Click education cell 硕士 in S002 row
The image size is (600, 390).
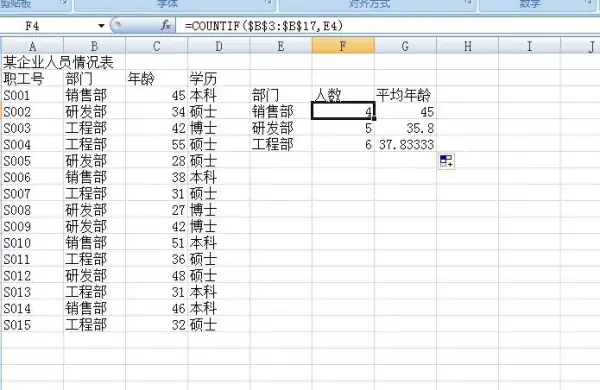219,111
